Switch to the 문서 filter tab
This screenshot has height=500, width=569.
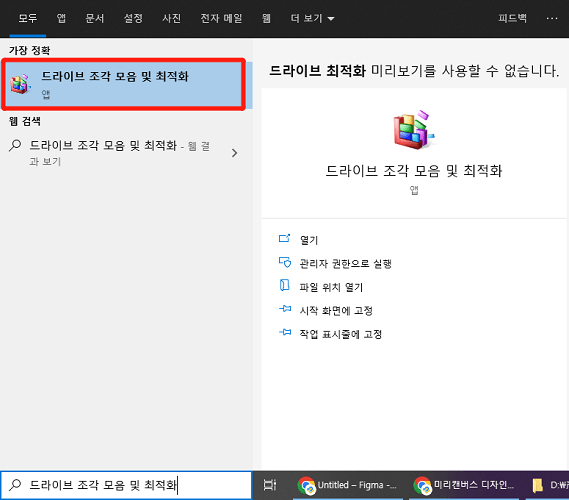click(94, 18)
